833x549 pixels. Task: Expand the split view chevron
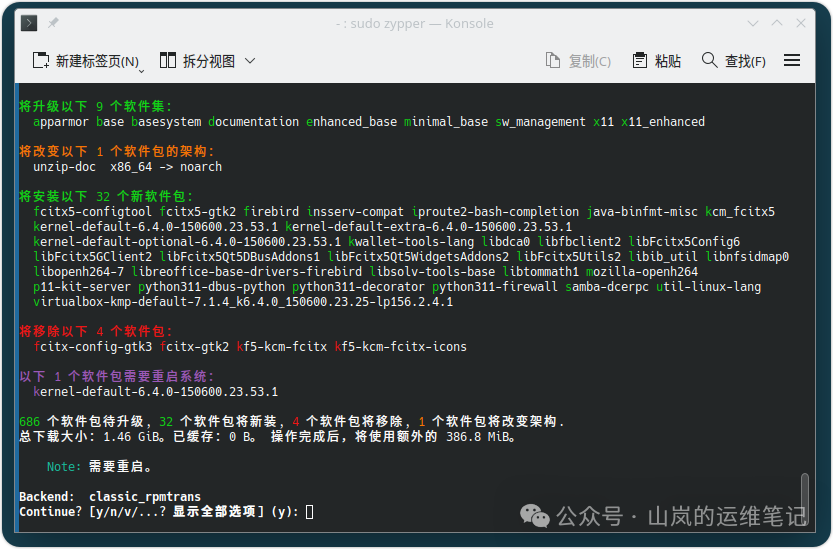(x=250, y=61)
